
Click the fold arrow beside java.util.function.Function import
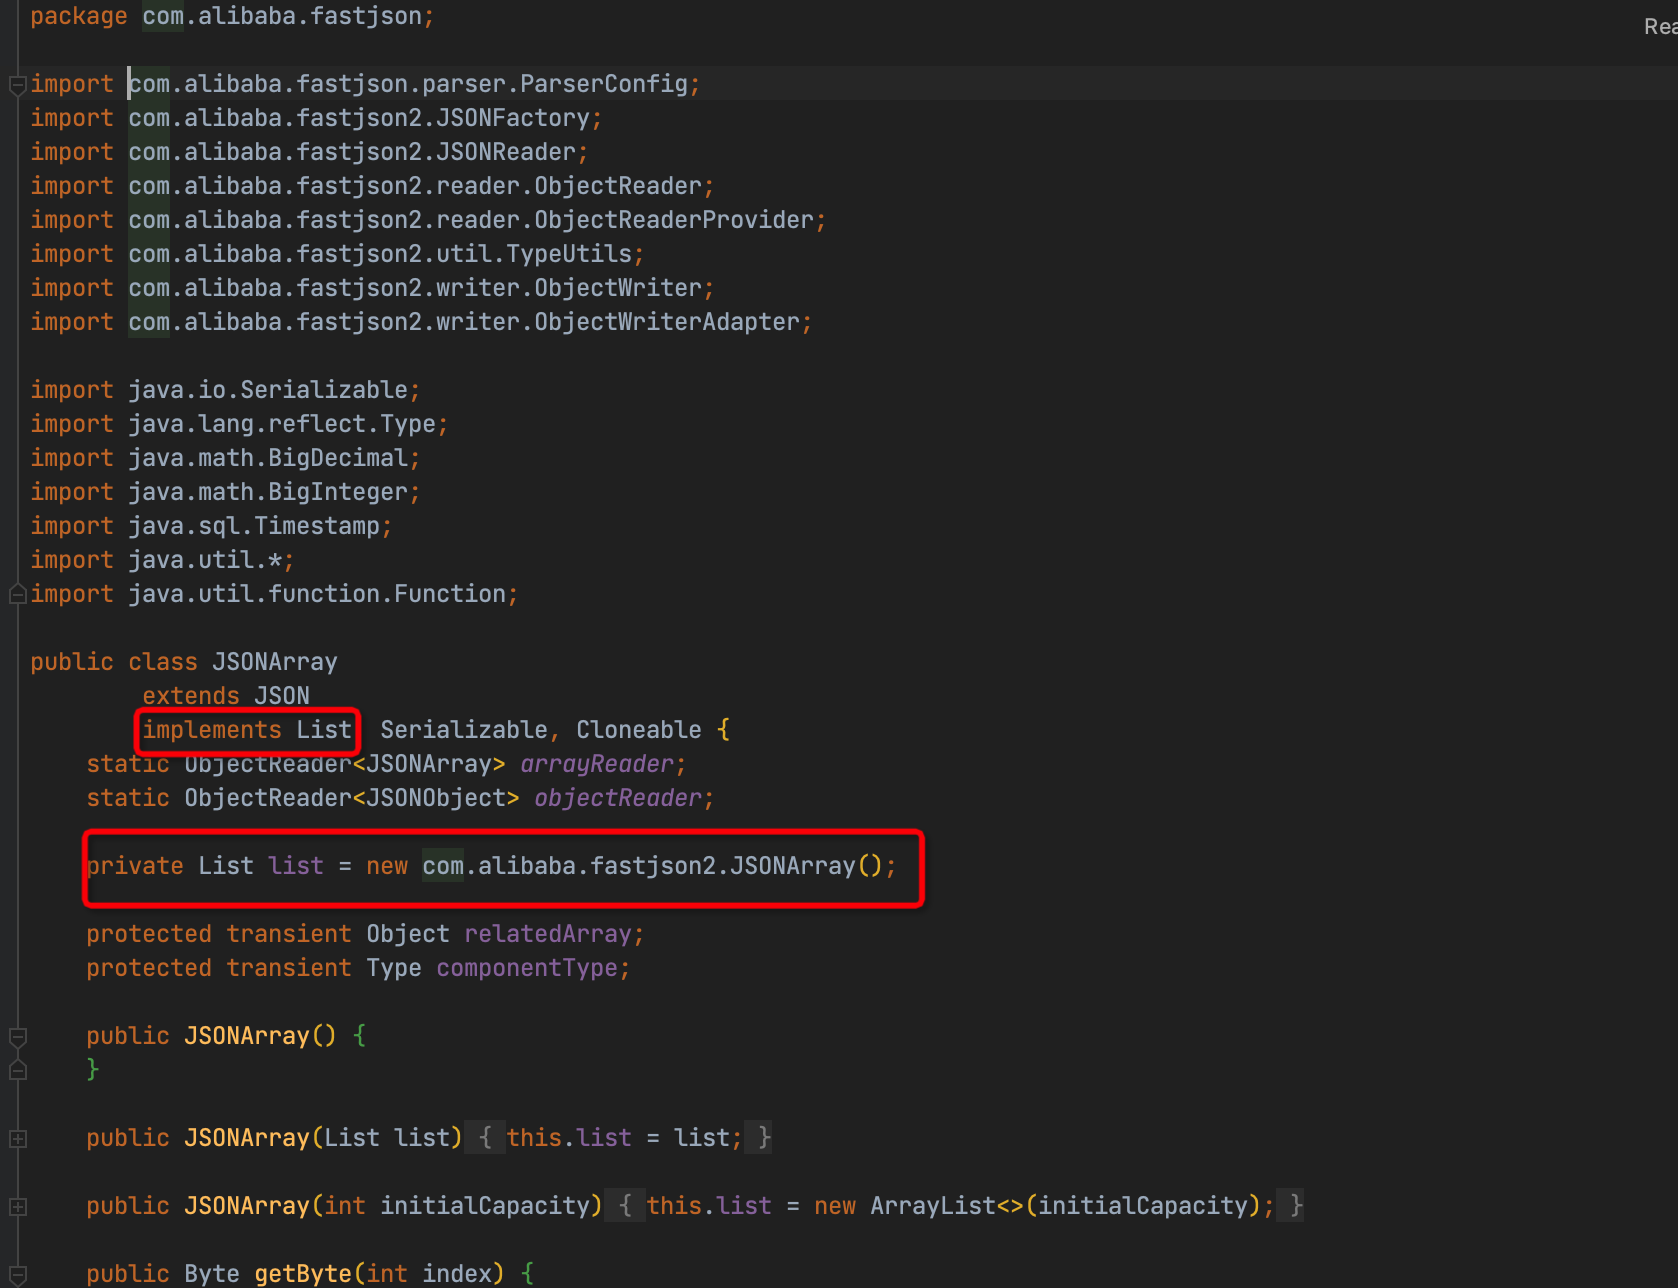point(16,593)
